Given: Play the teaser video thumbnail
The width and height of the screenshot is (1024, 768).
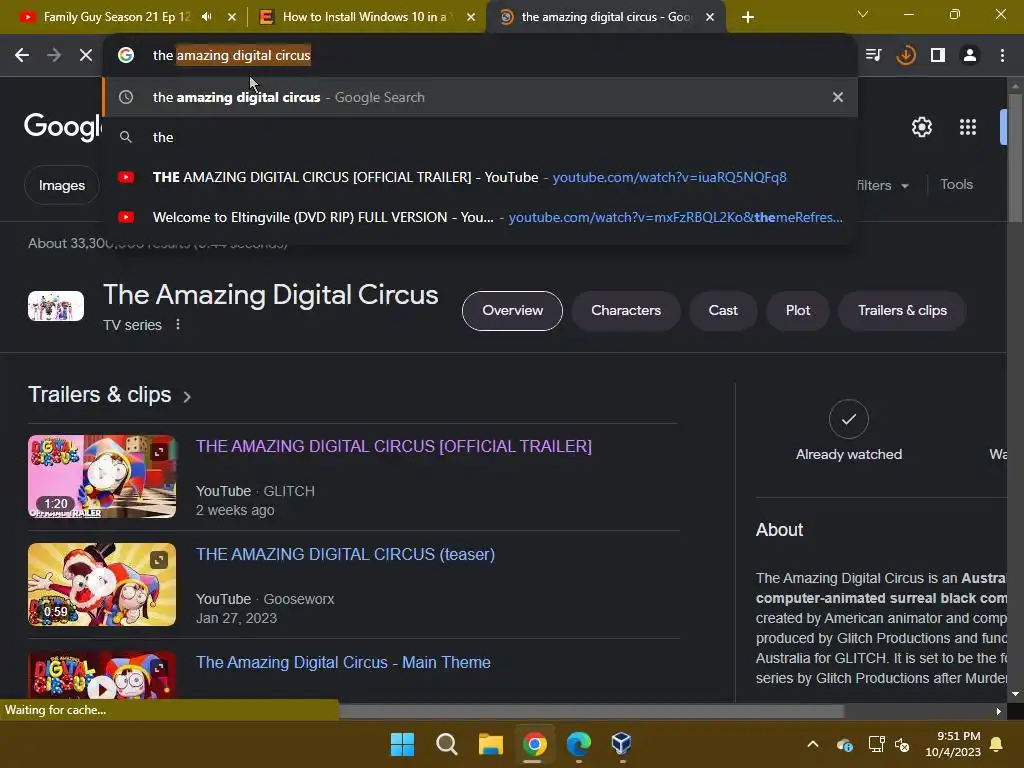Looking at the screenshot, I should coord(102,584).
